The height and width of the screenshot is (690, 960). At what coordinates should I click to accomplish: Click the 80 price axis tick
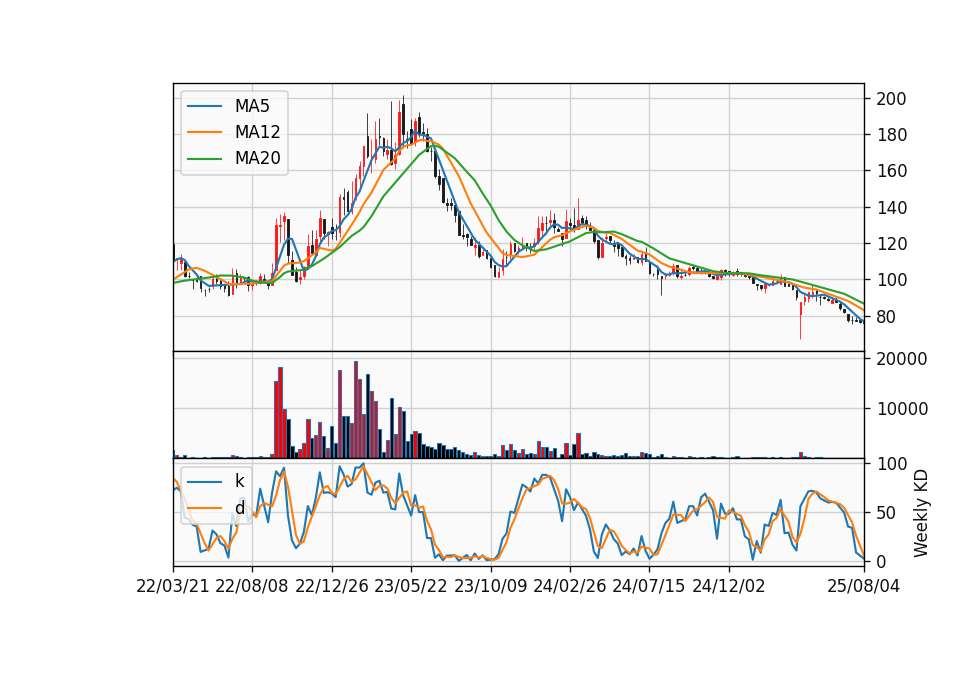[x=887, y=317]
